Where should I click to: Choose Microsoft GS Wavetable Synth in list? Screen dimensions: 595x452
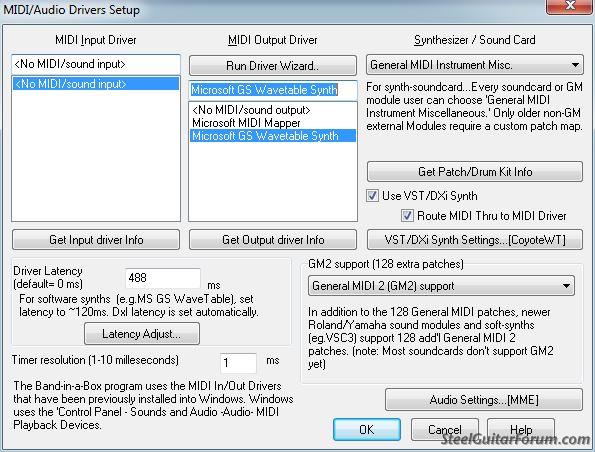[272, 136]
